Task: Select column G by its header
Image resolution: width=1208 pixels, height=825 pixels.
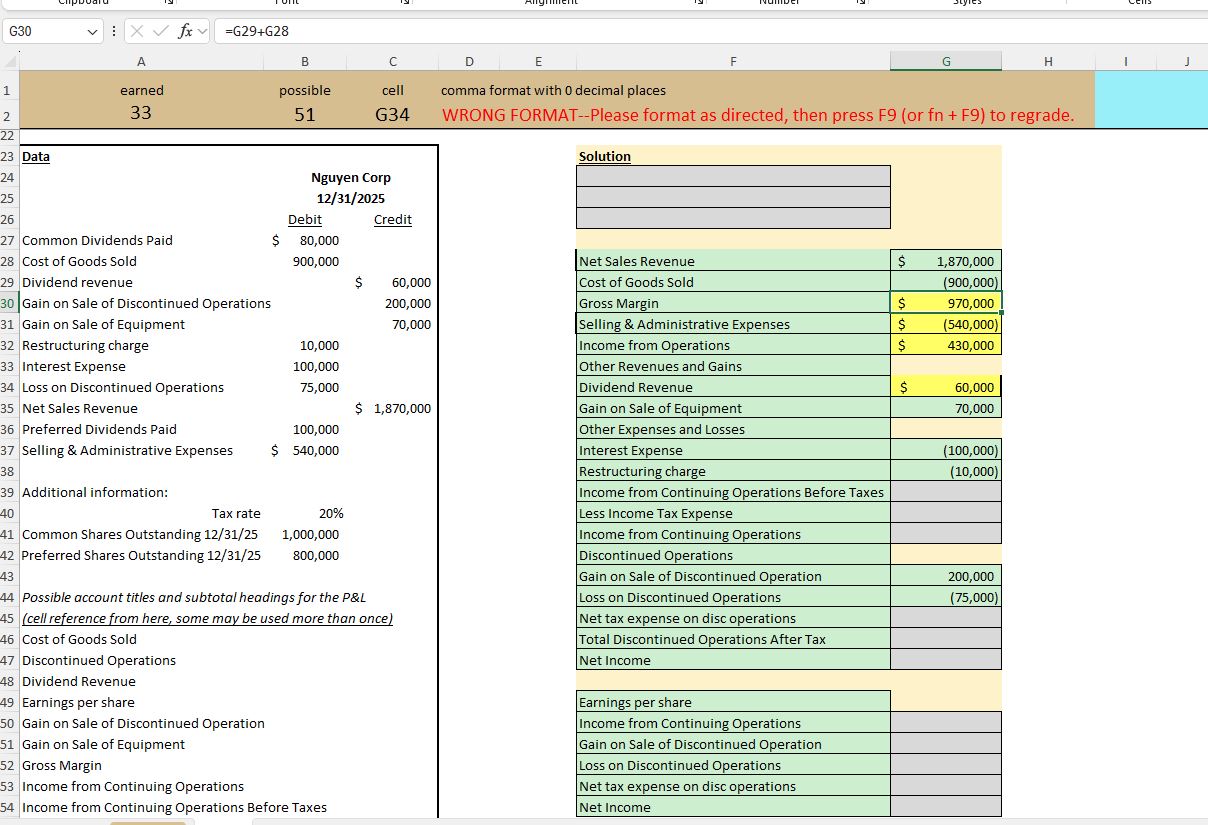Action: tap(946, 60)
